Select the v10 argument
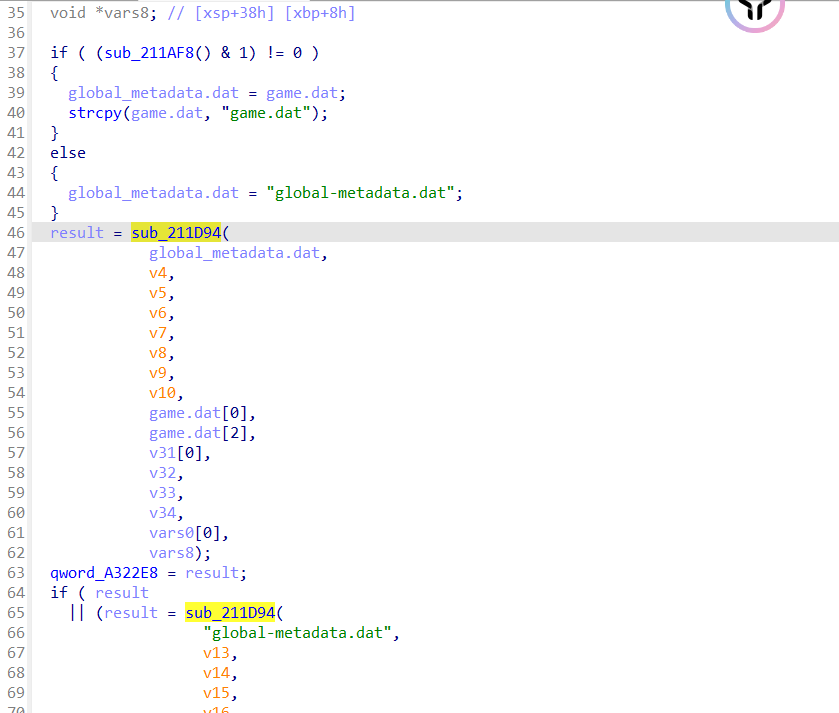Viewport: 839px width, 713px height. tap(162, 393)
